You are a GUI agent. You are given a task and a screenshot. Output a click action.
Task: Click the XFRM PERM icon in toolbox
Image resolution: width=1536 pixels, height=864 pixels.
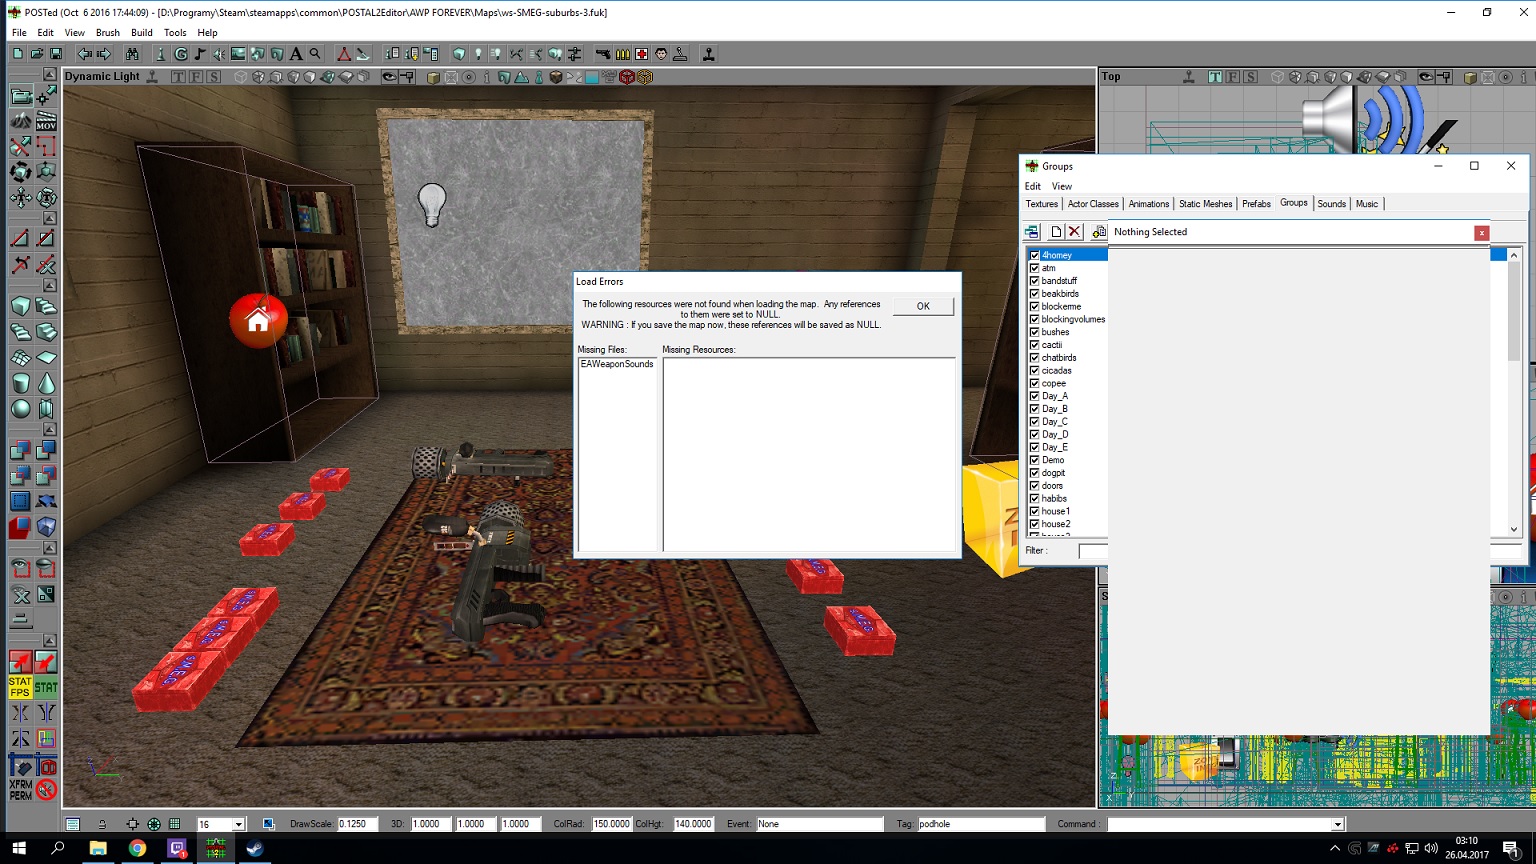point(21,790)
